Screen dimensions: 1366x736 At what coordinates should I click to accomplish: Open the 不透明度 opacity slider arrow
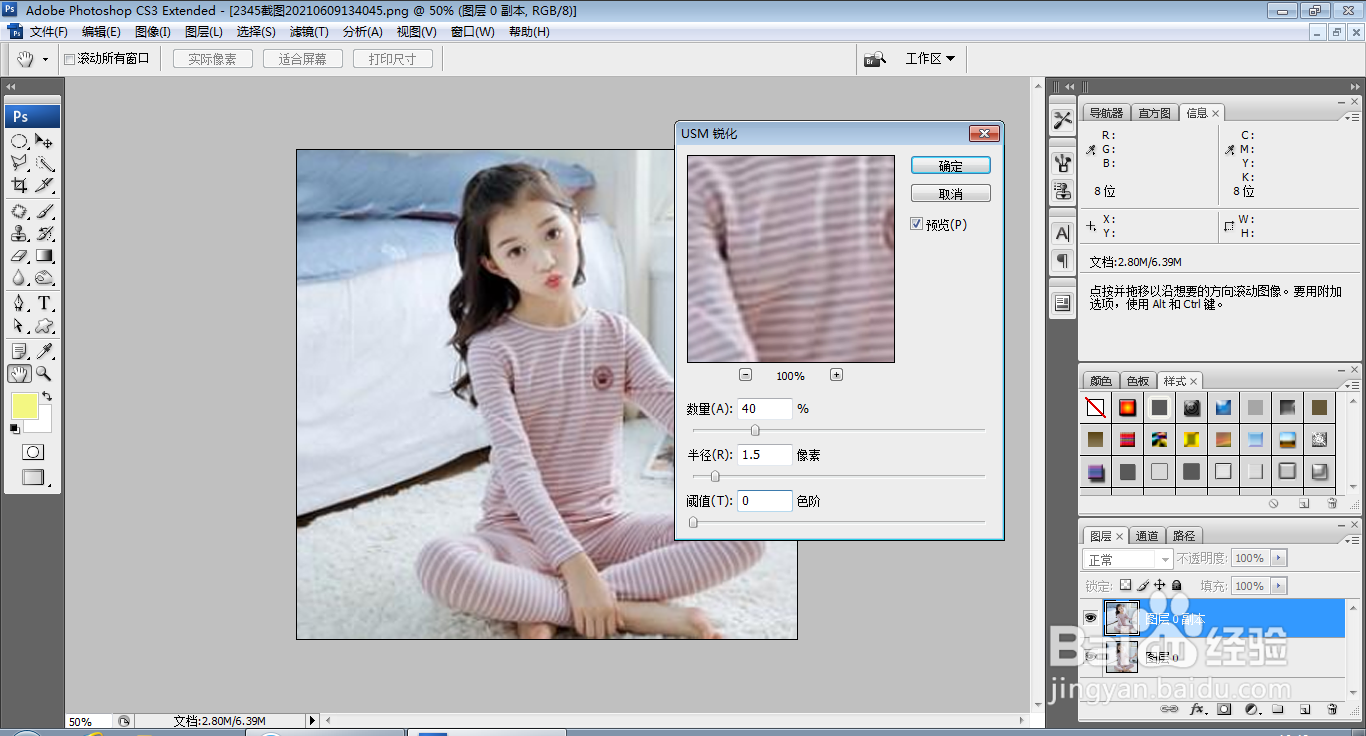point(1279,558)
